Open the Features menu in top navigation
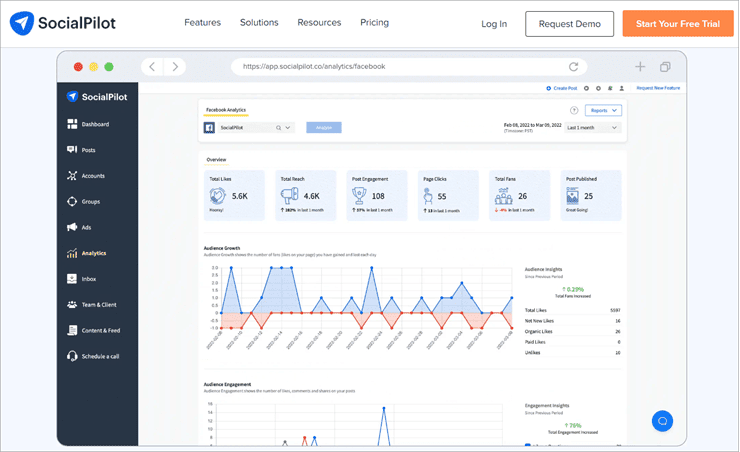Viewport: 740px width, 452px height. [203, 23]
